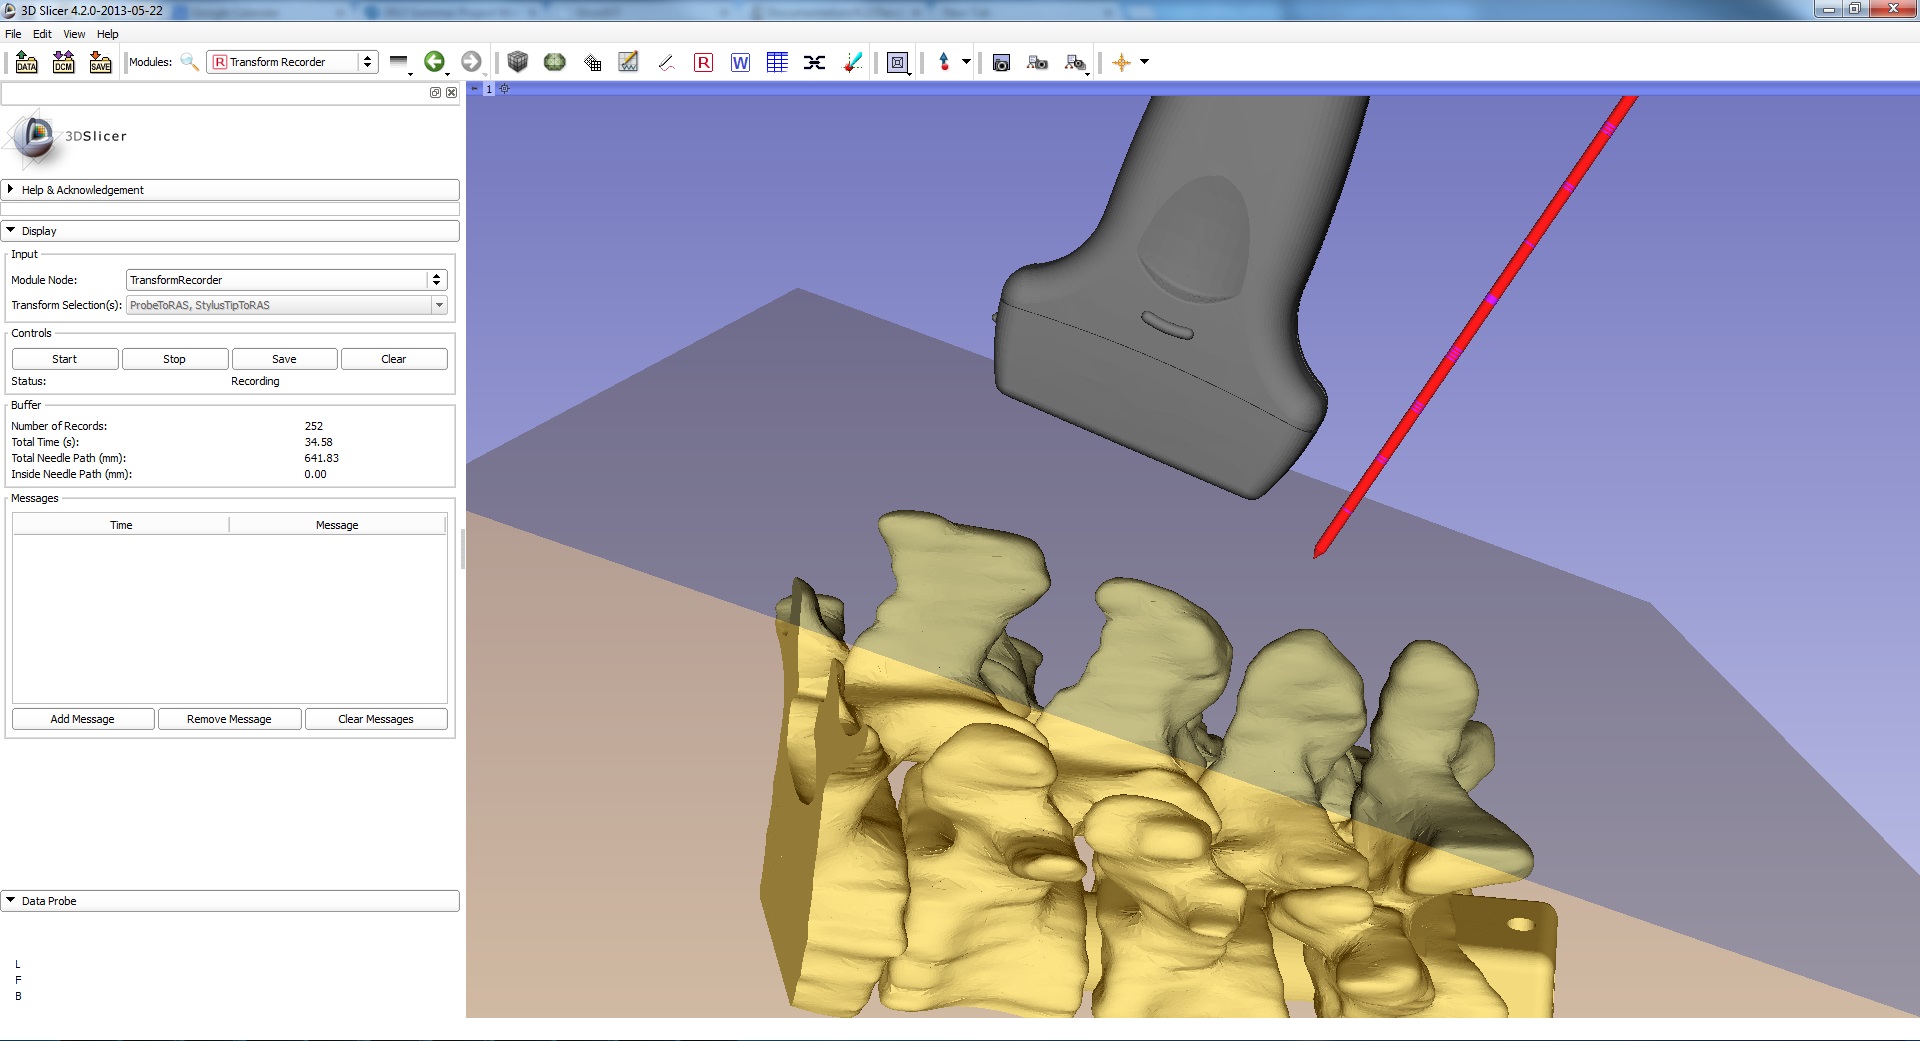The height and width of the screenshot is (1041, 1920).
Task: Go back with the green arrow icon
Action: pos(434,62)
